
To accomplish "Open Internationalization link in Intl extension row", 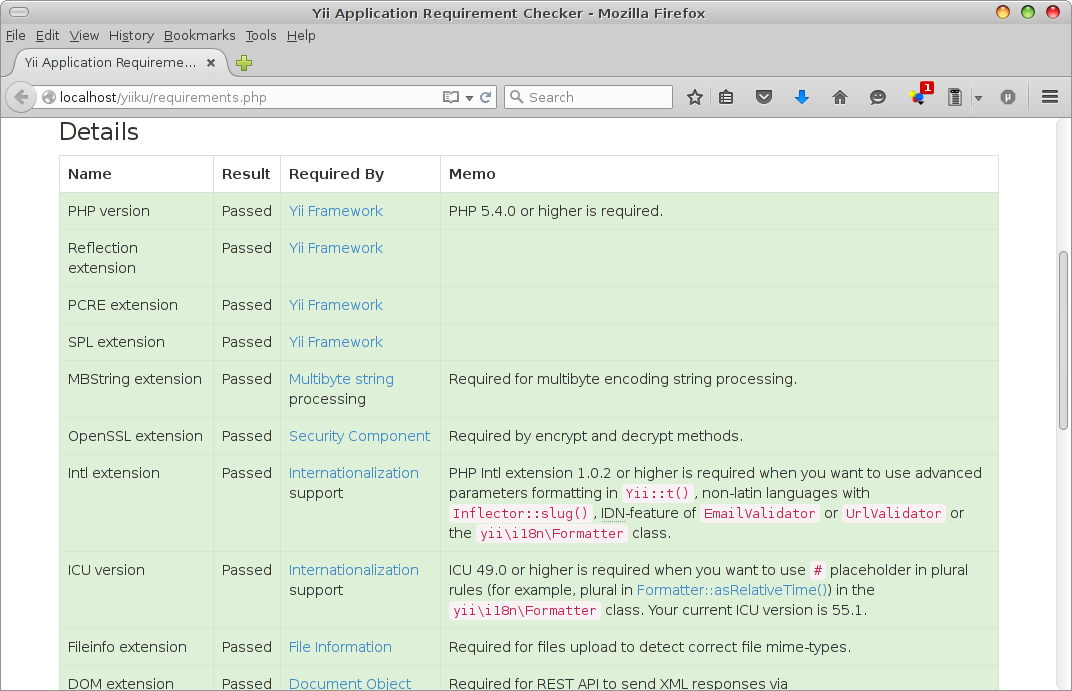I will (353, 473).
